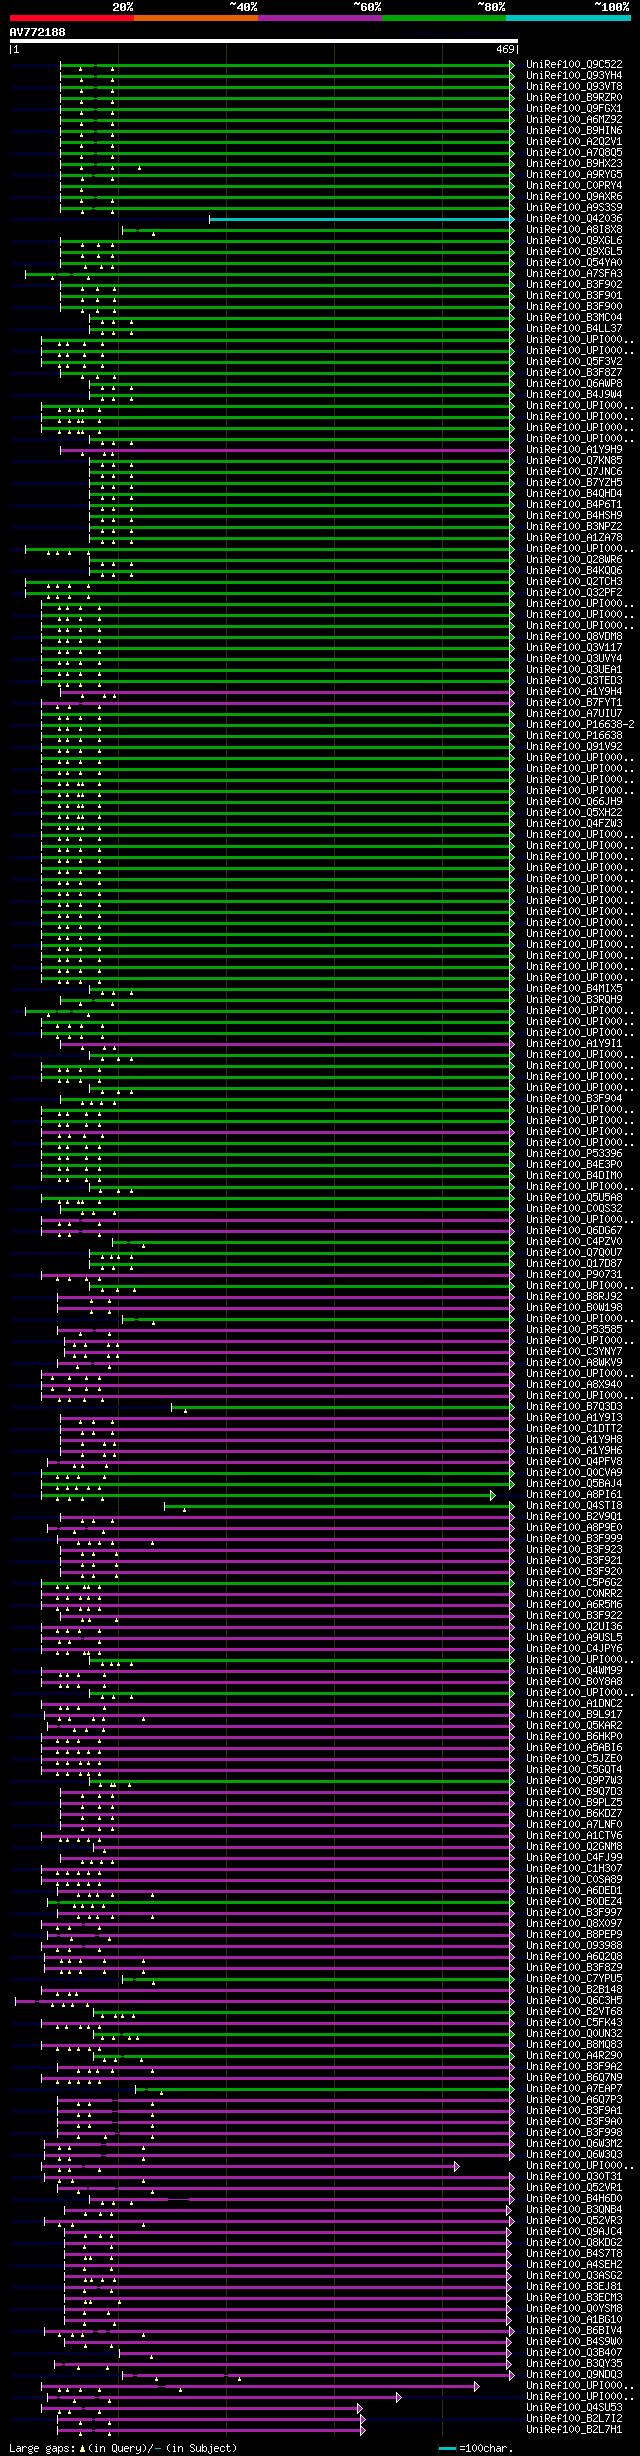Screen dimensions: 640x2456
Task: Click the cyan alignment bar for Q42036
Action: point(361,219)
